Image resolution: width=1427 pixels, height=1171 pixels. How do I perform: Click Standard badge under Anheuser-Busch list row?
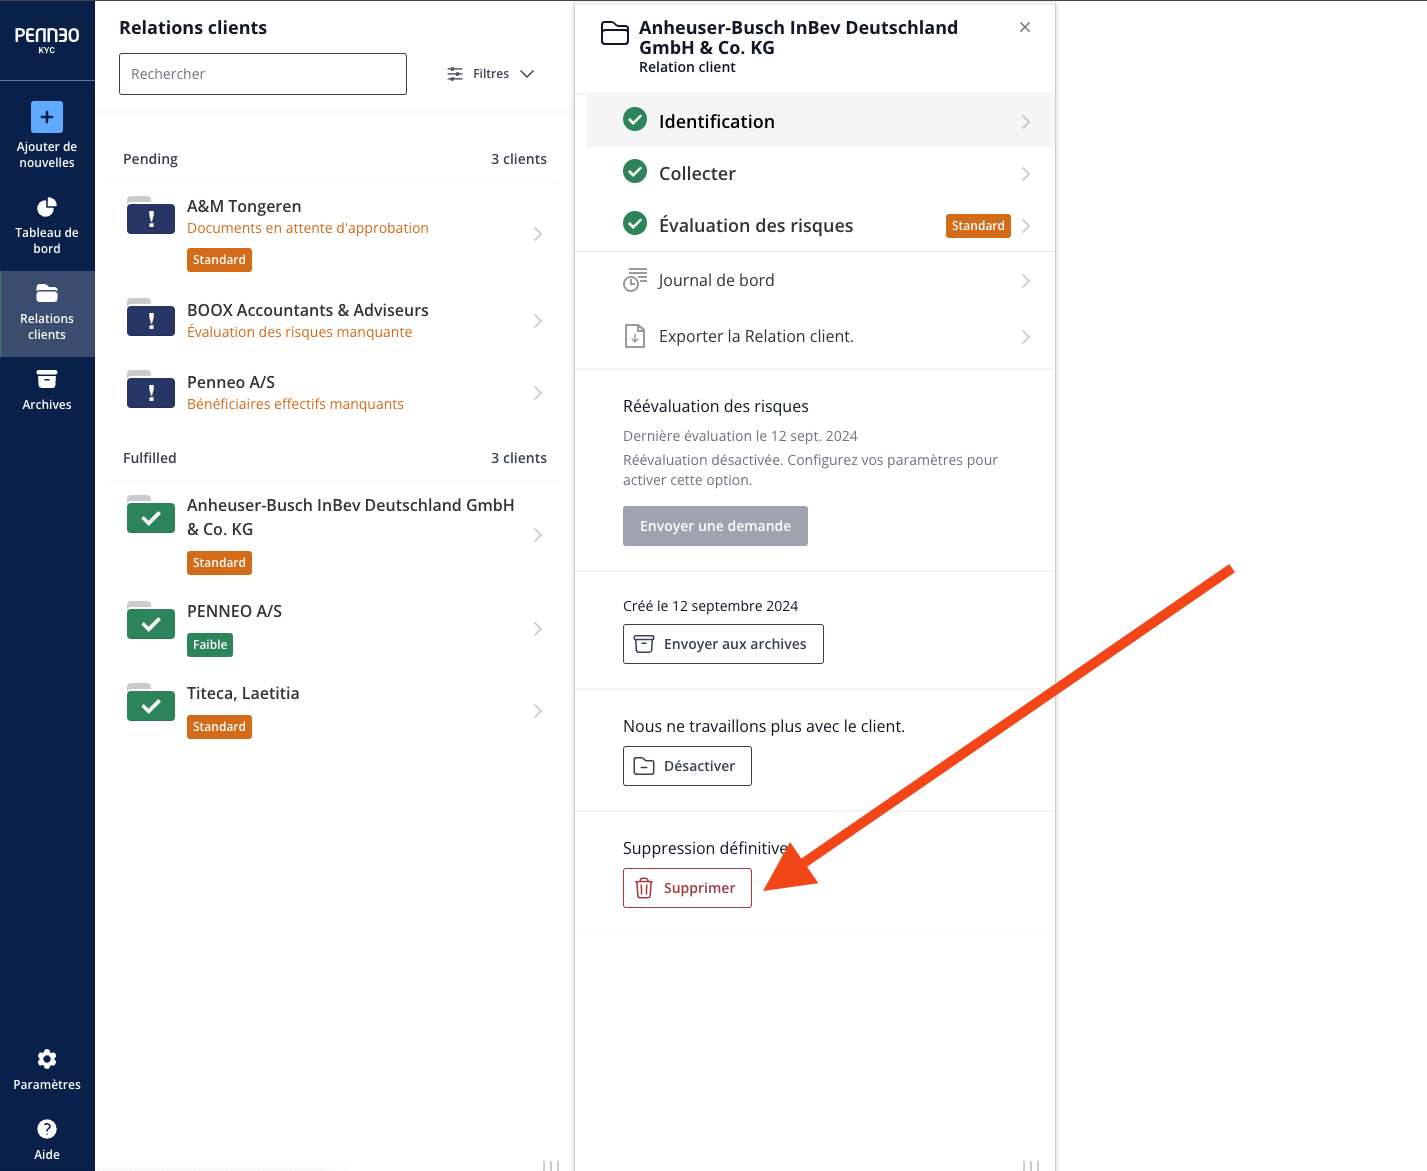[x=219, y=563]
